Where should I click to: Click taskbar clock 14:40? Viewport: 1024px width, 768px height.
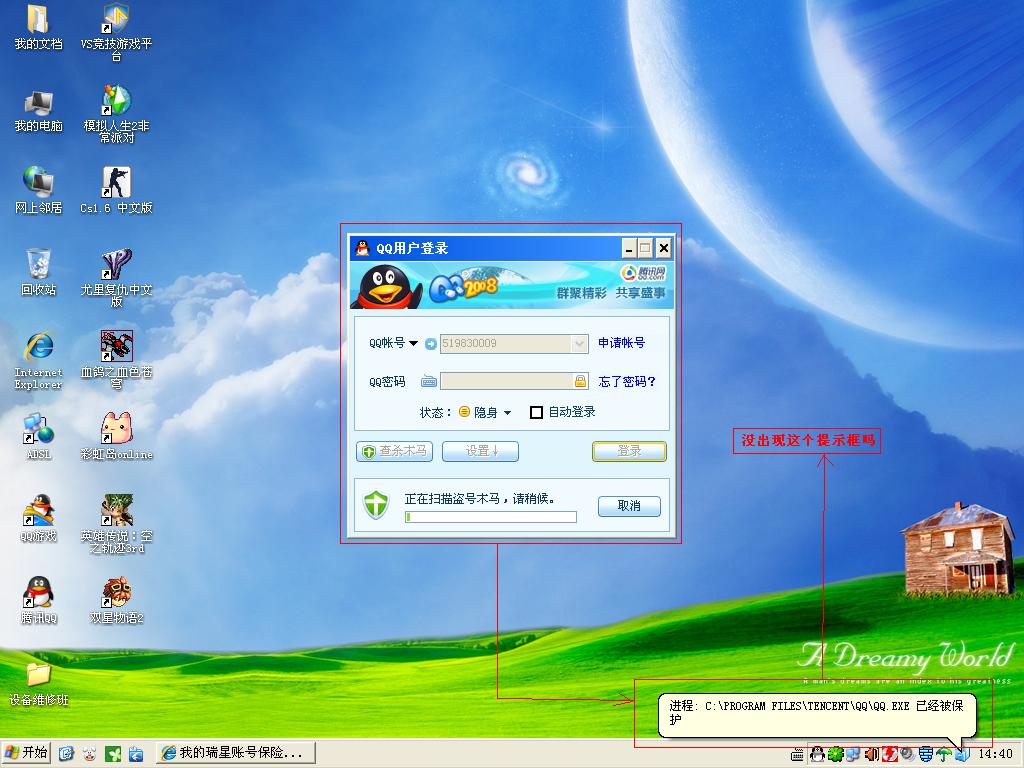pyautogui.click(x=995, y=754)
